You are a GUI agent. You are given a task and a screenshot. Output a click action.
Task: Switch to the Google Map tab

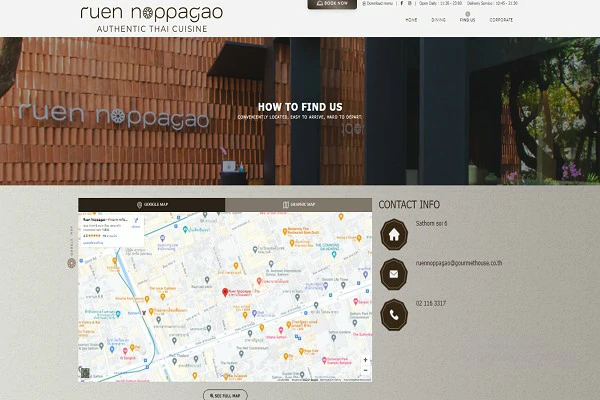tap(152, 205)
